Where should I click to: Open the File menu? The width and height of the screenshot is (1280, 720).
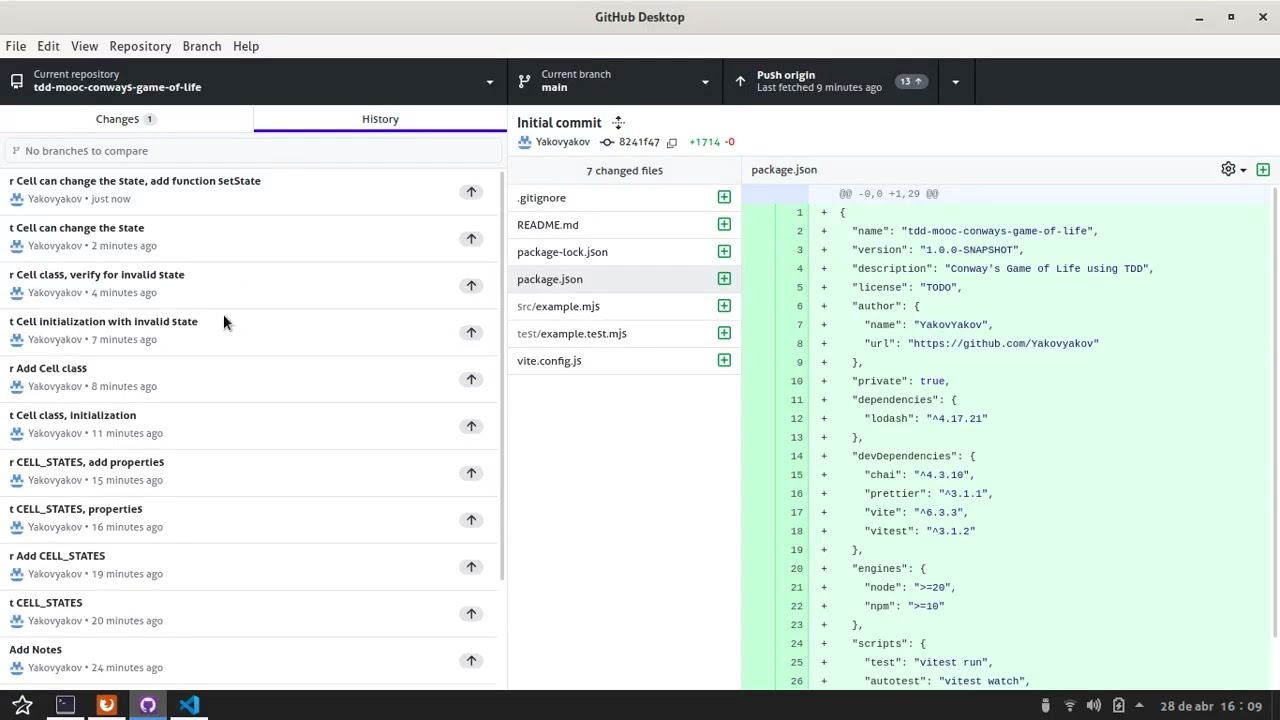tap(16, 46)
